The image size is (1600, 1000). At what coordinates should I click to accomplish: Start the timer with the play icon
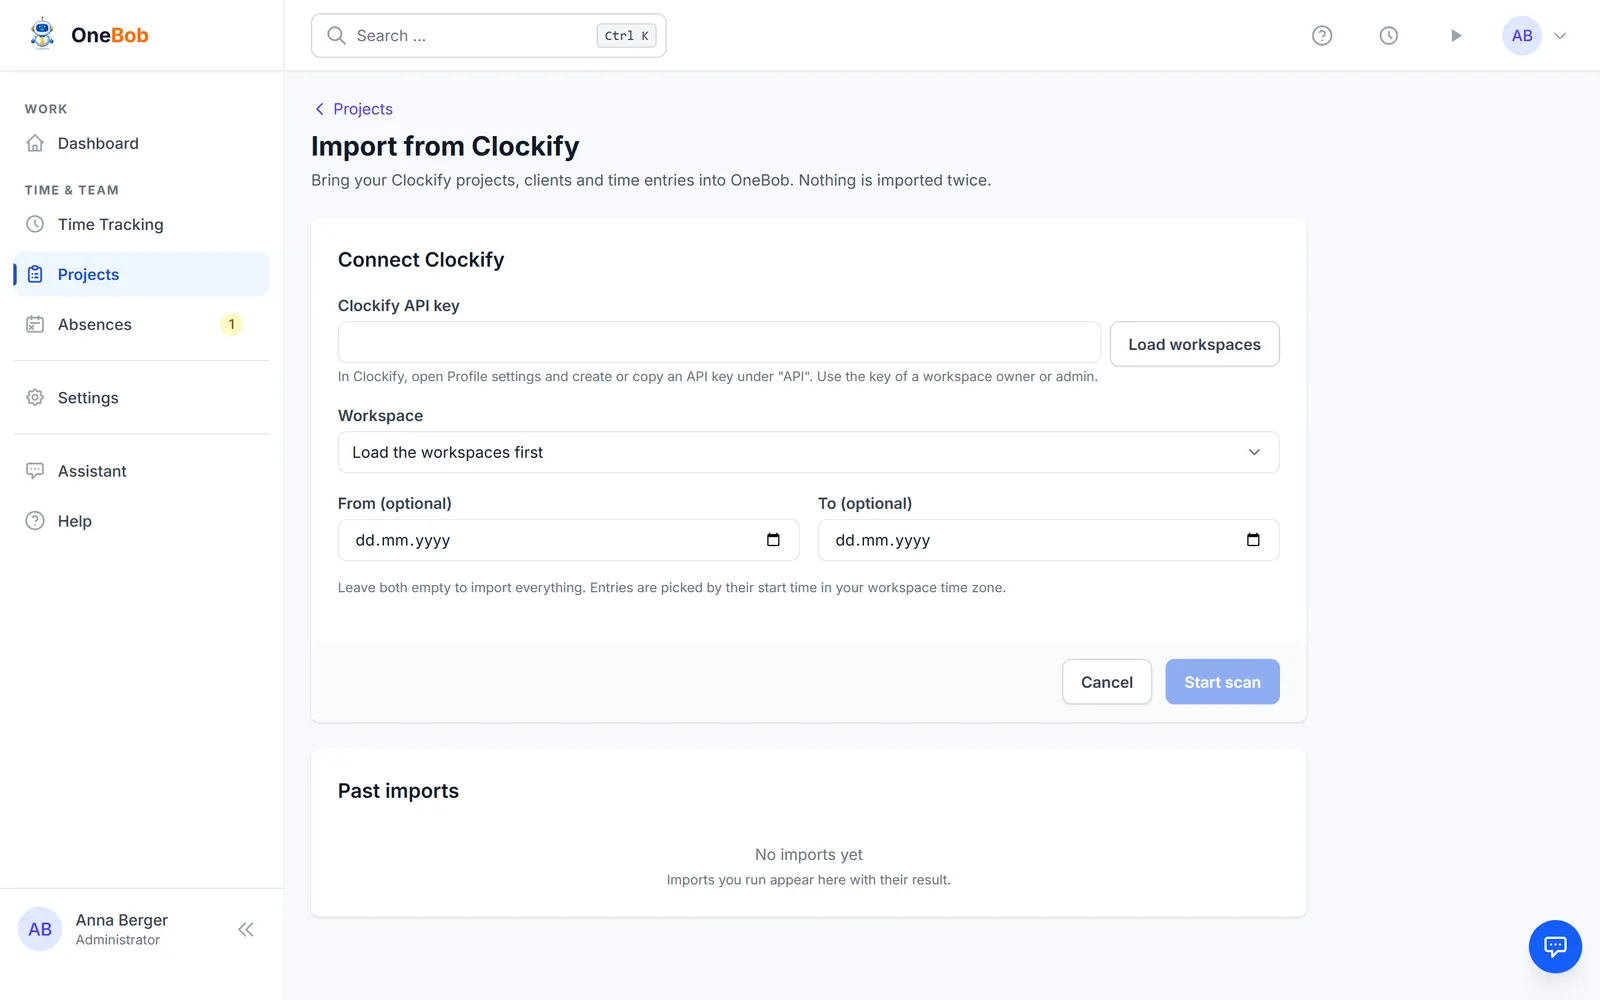tap(1456, 36)
